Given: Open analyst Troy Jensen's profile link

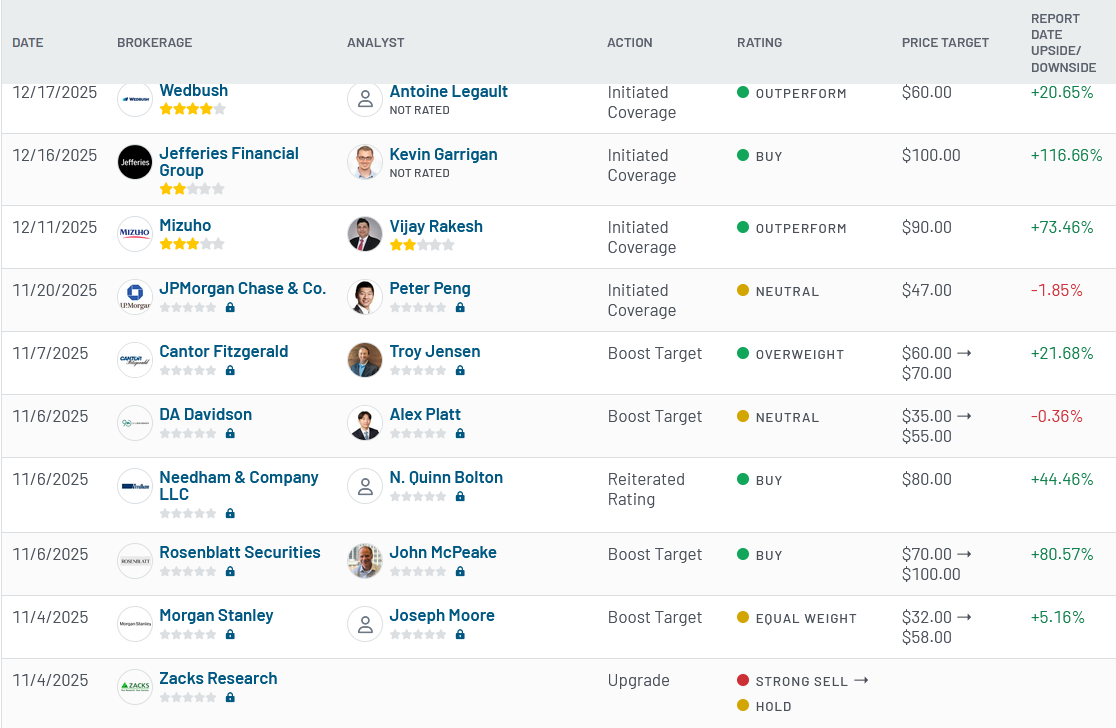Looking at the screenshot, I should [435, 352].
